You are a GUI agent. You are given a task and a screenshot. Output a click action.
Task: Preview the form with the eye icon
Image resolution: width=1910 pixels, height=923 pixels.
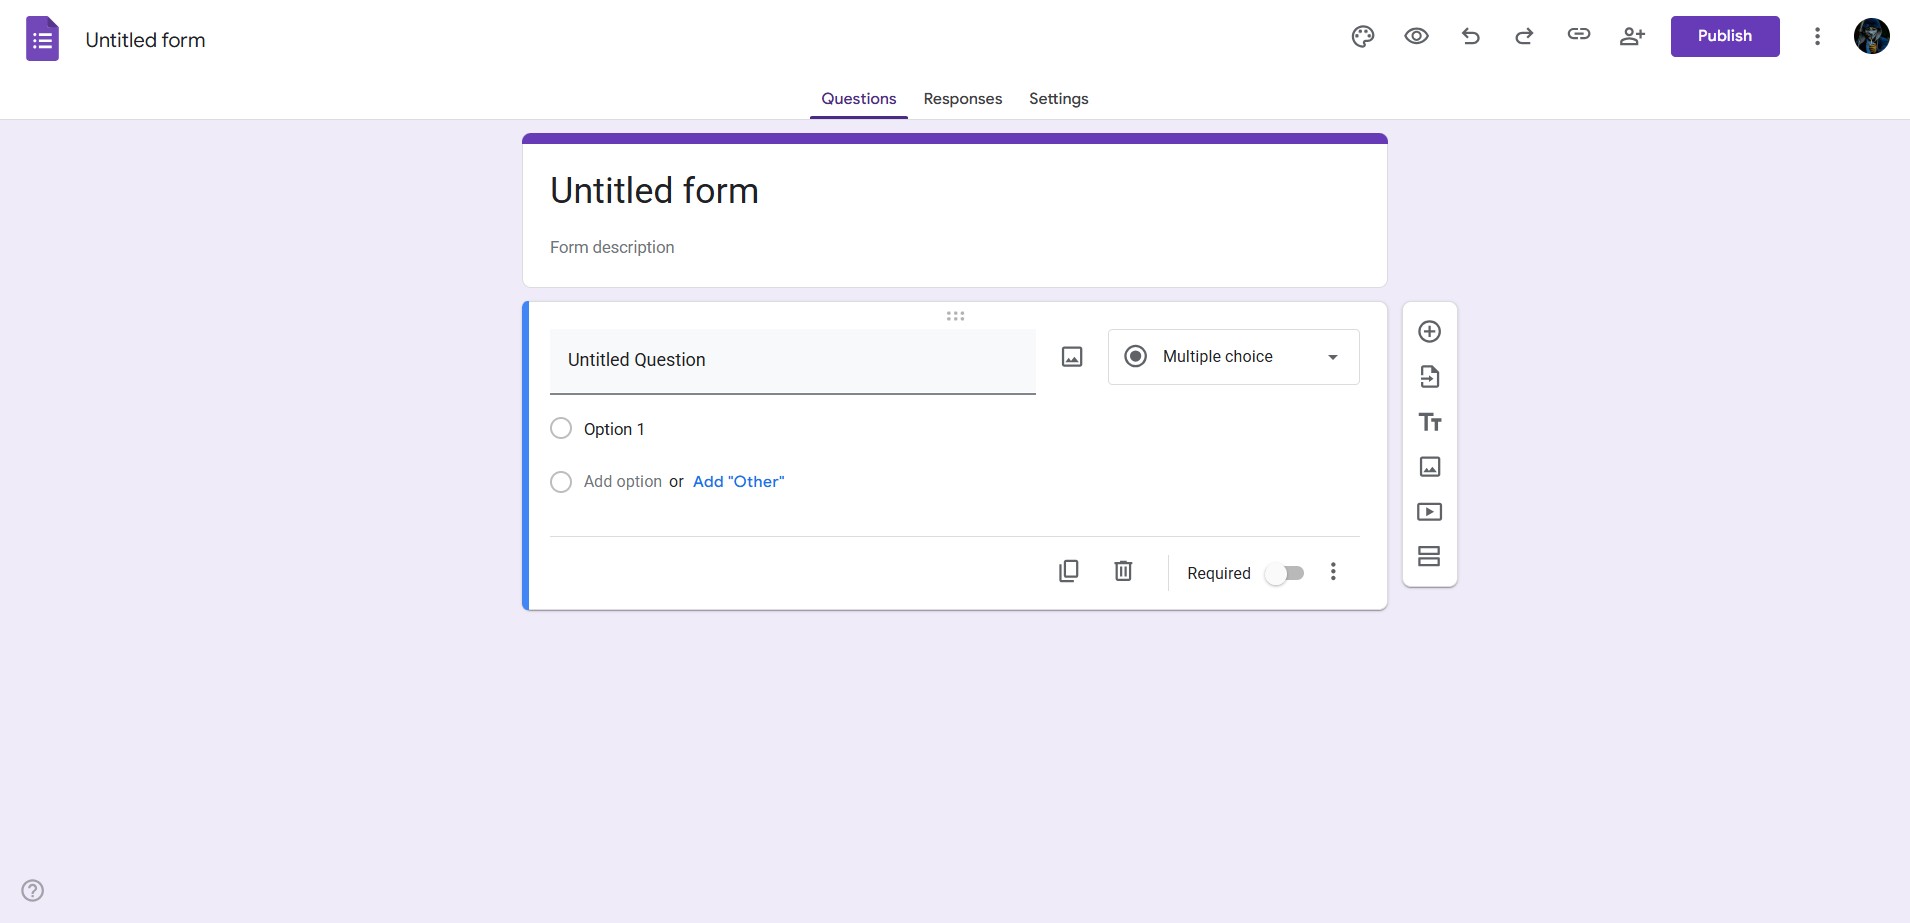click(1416, 37)
